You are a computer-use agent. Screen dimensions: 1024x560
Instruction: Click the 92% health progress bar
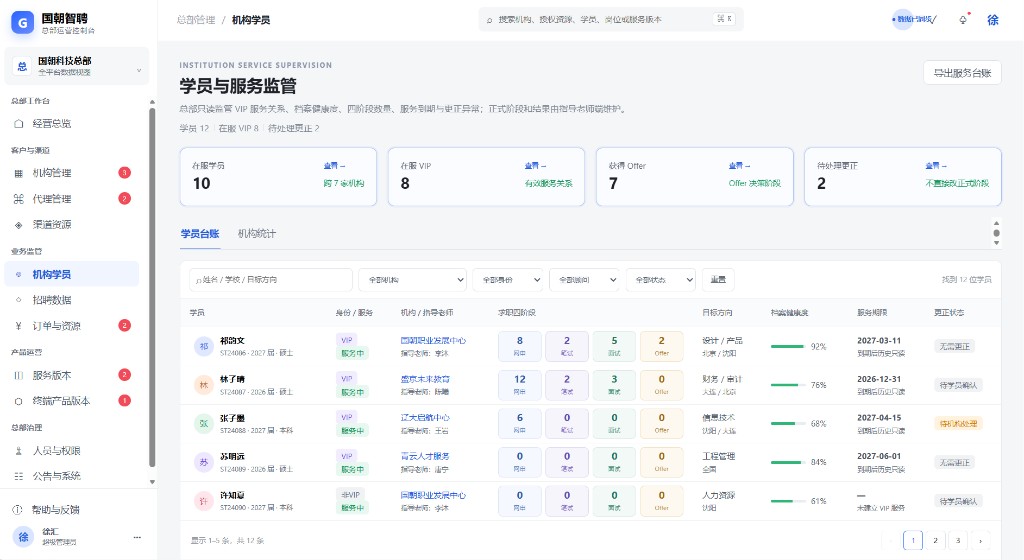pos(788,347)
